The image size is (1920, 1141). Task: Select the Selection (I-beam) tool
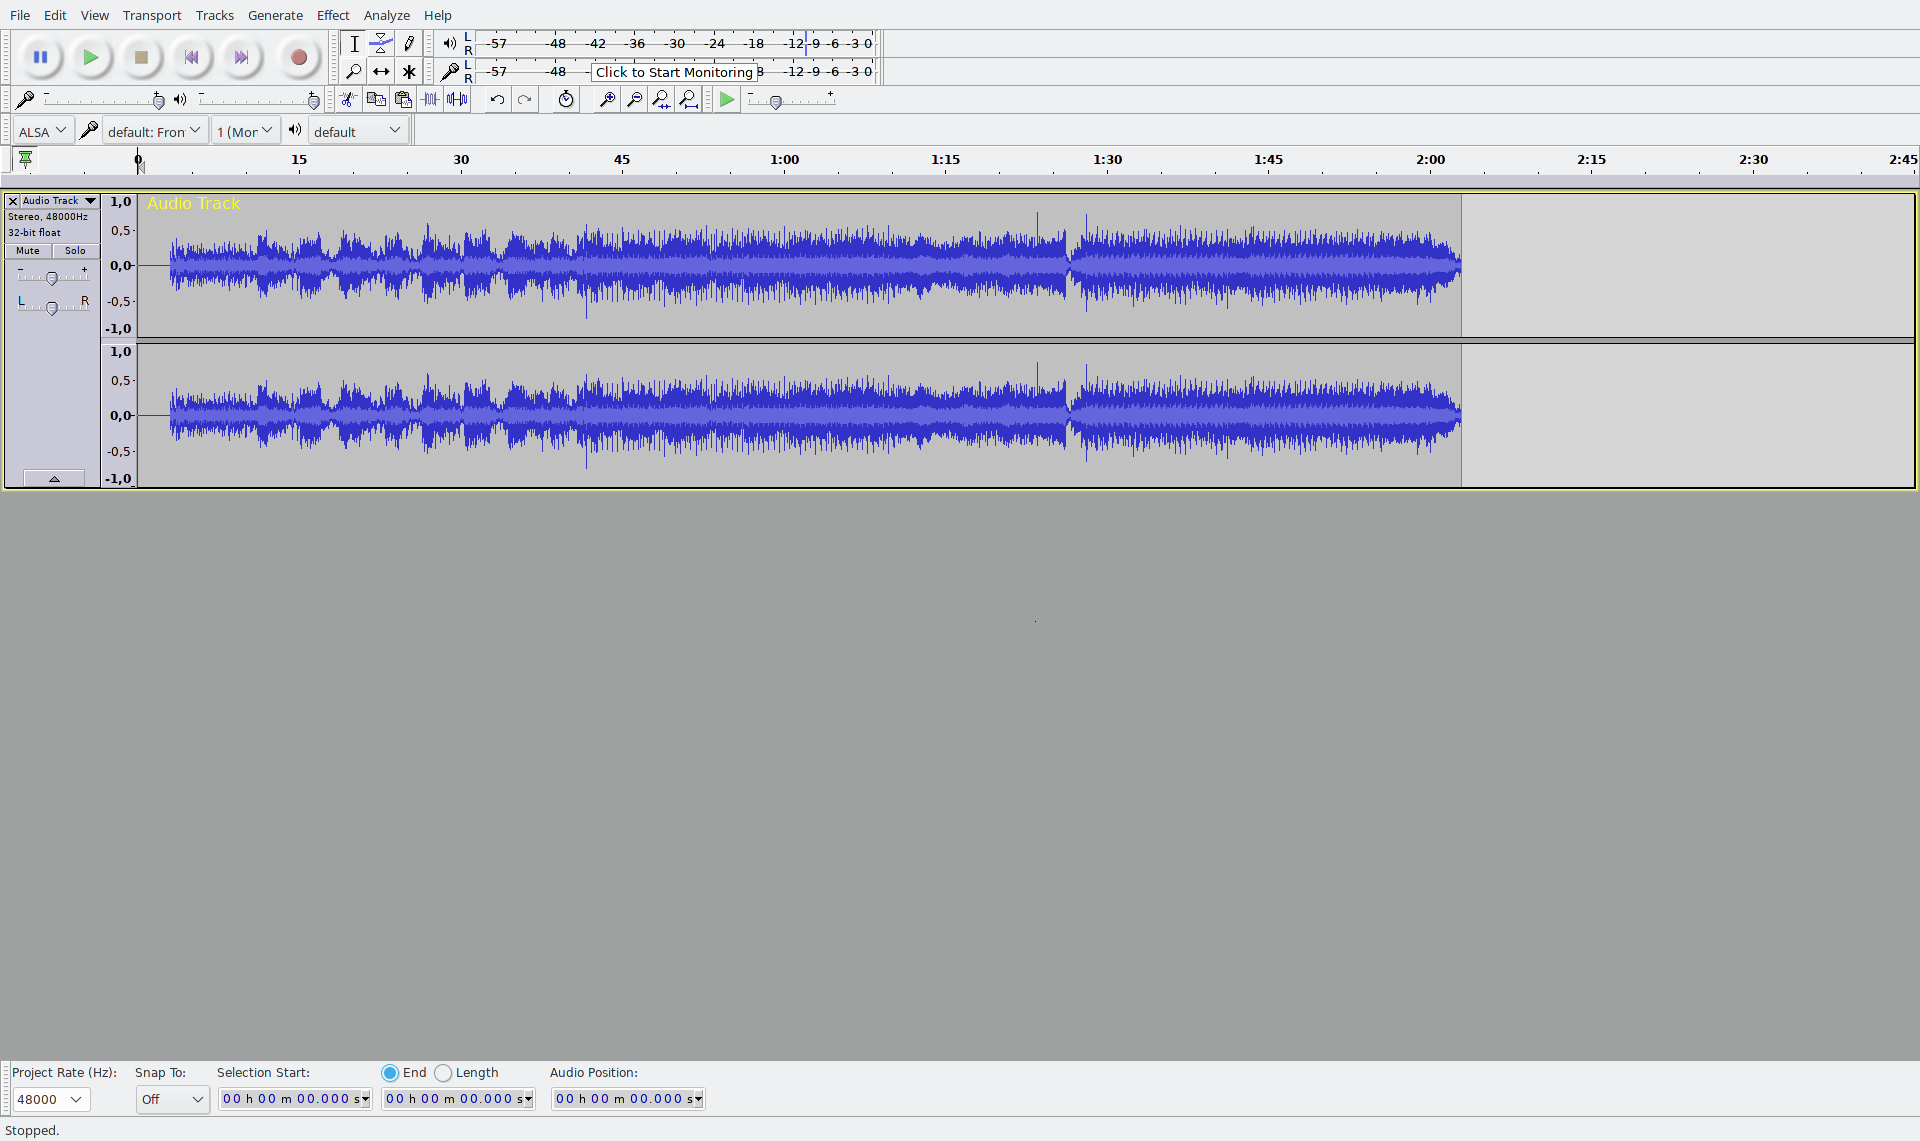[x=354, y=44]
